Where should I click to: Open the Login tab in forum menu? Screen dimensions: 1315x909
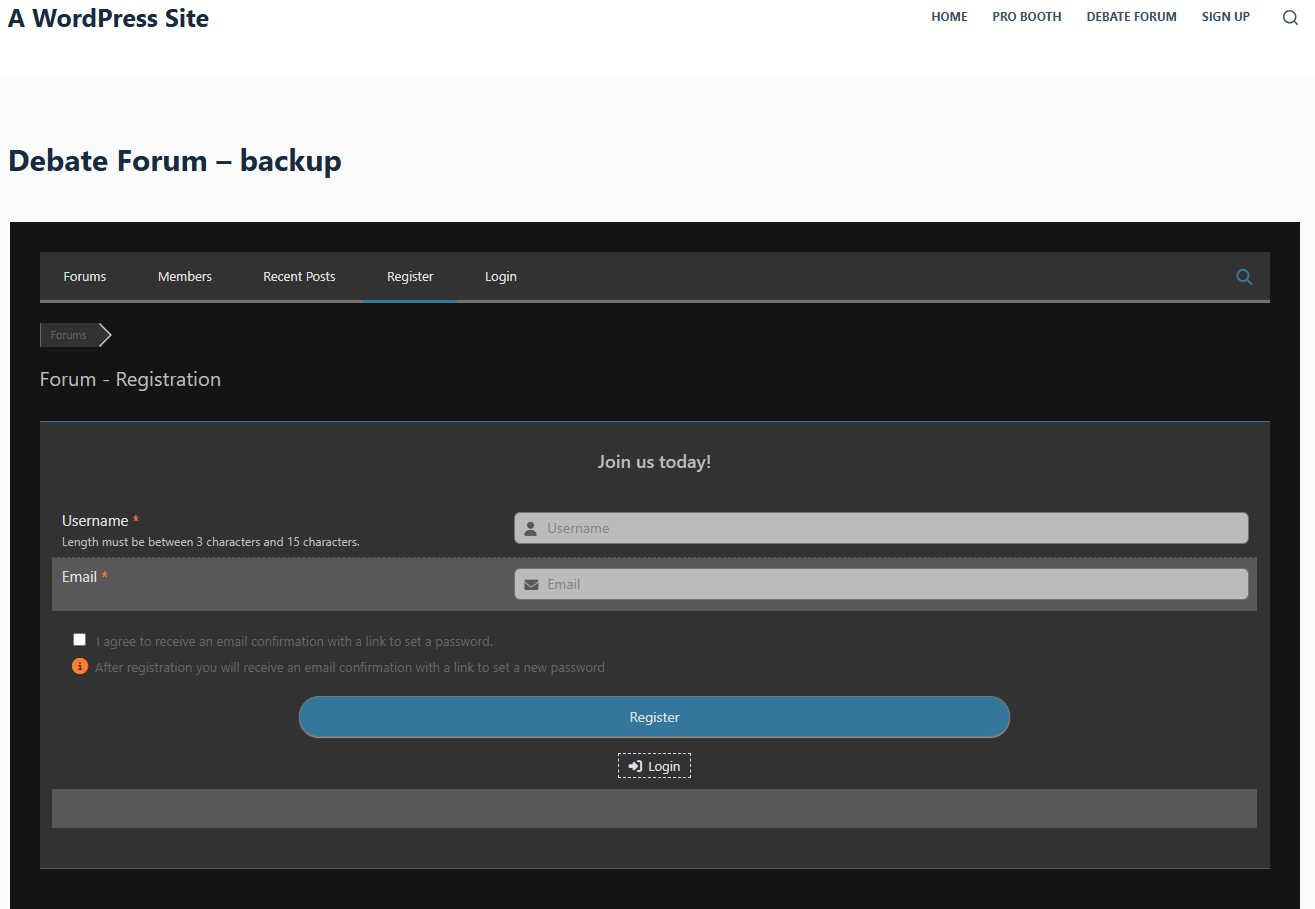501,277
